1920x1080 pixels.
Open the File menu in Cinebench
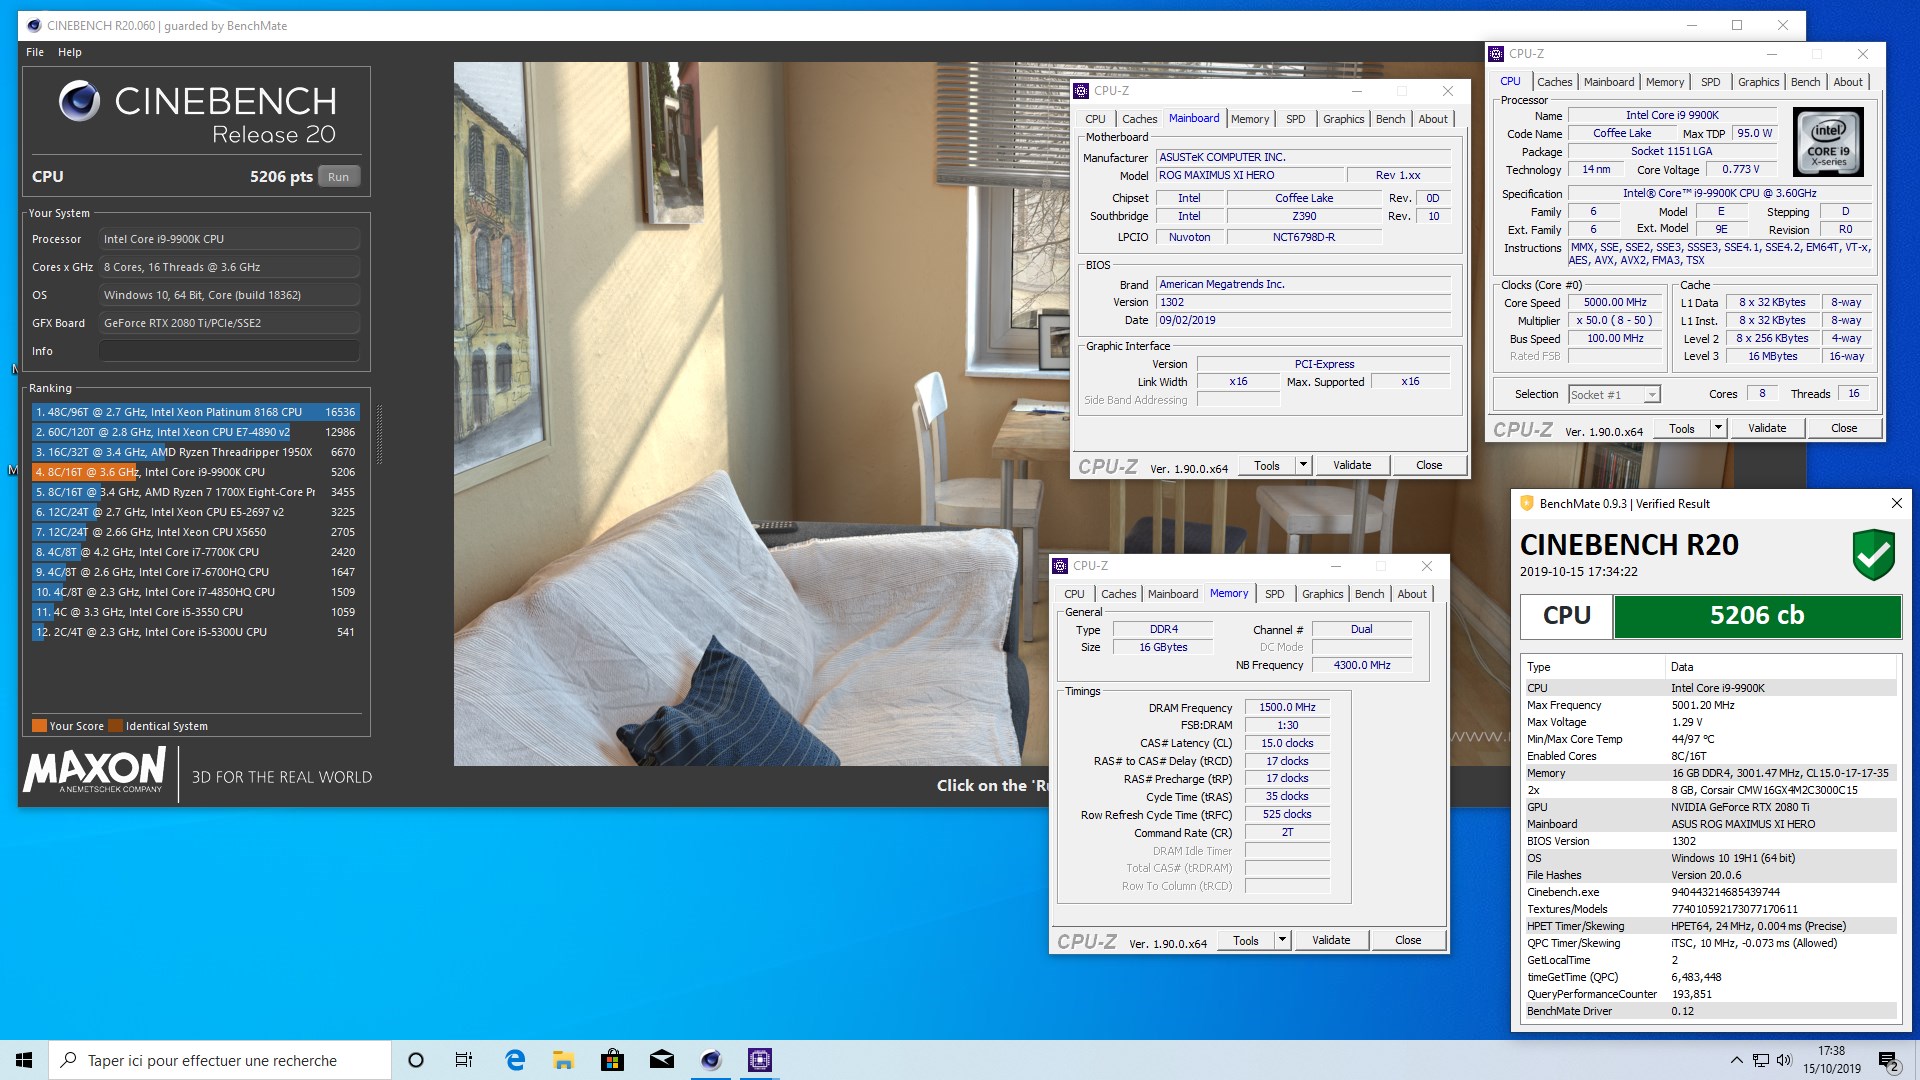pyautogui.click(x=35, y=52)
